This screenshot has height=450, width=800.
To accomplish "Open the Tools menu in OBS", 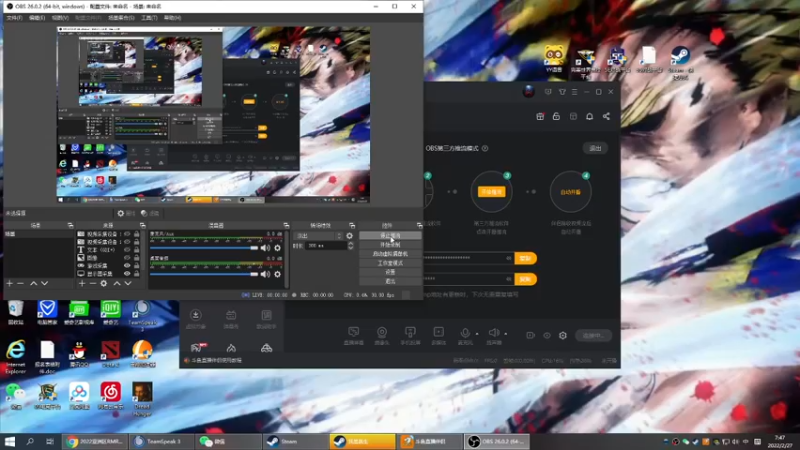I will click(149, 18).
